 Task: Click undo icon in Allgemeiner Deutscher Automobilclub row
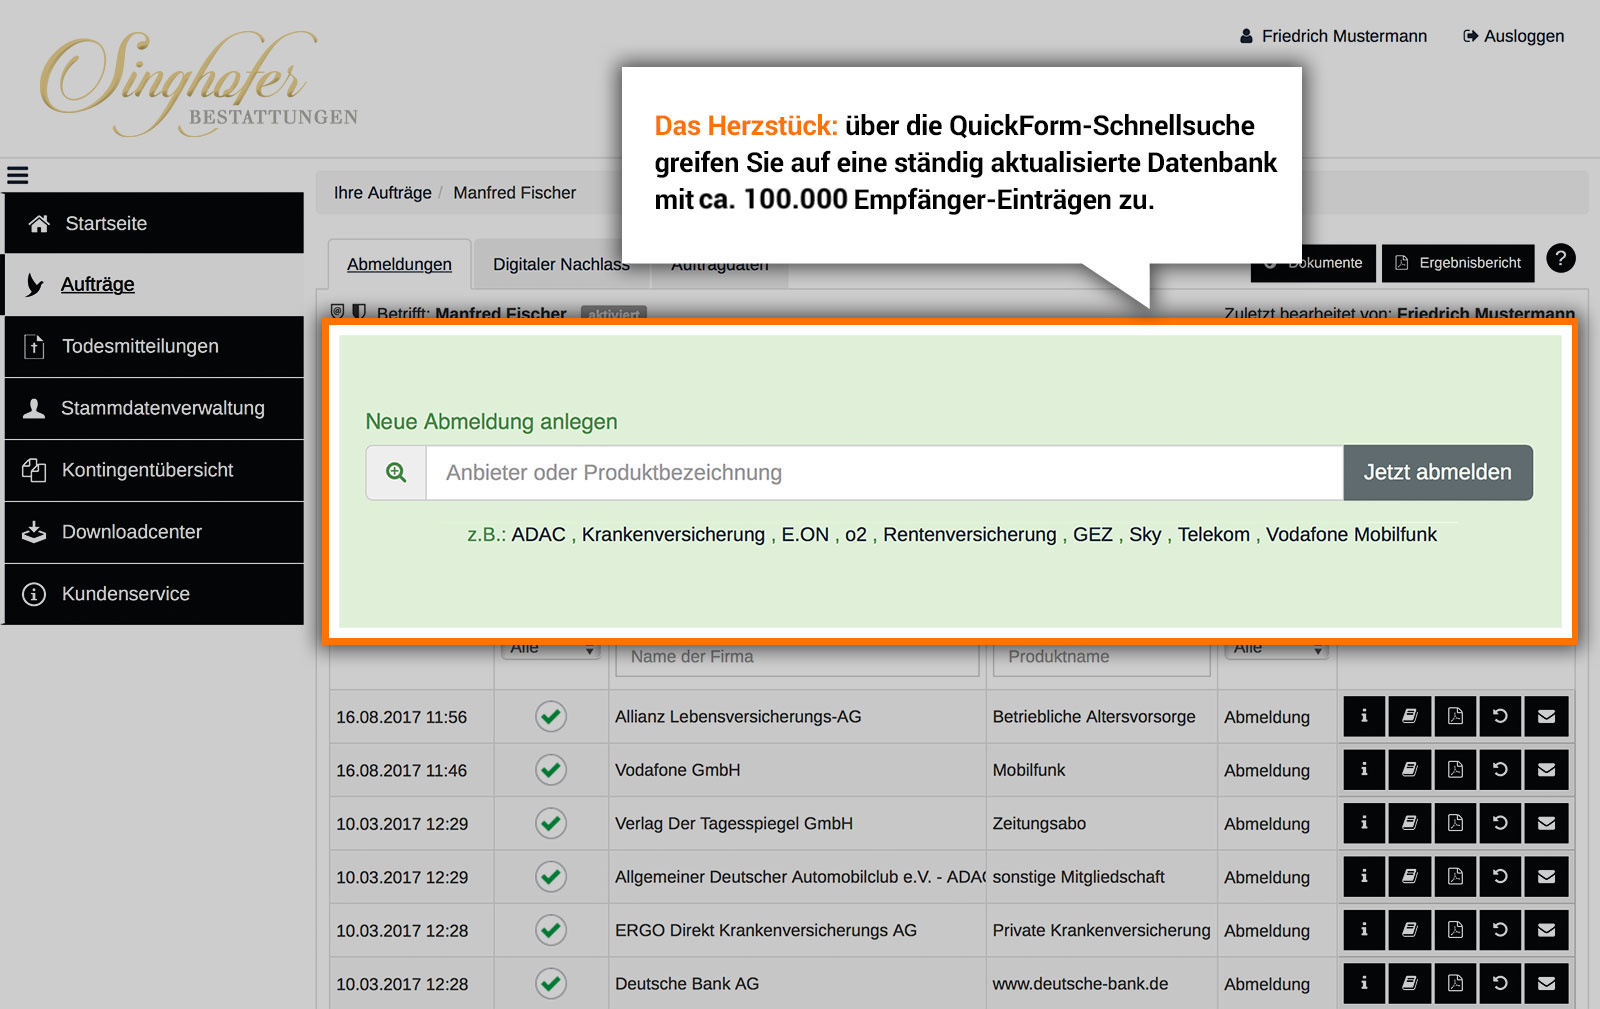click(x=1500, y=876)
